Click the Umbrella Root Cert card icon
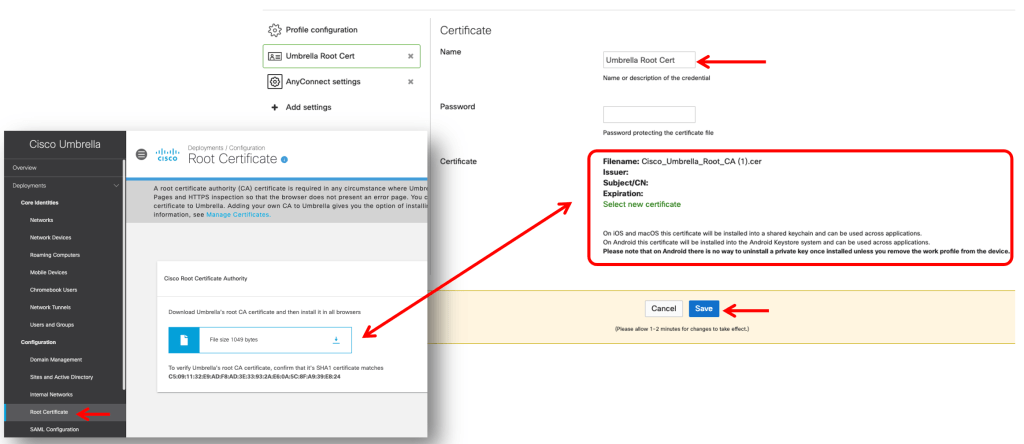This screenshot has width=1024, height=444. tap(274, 56)
